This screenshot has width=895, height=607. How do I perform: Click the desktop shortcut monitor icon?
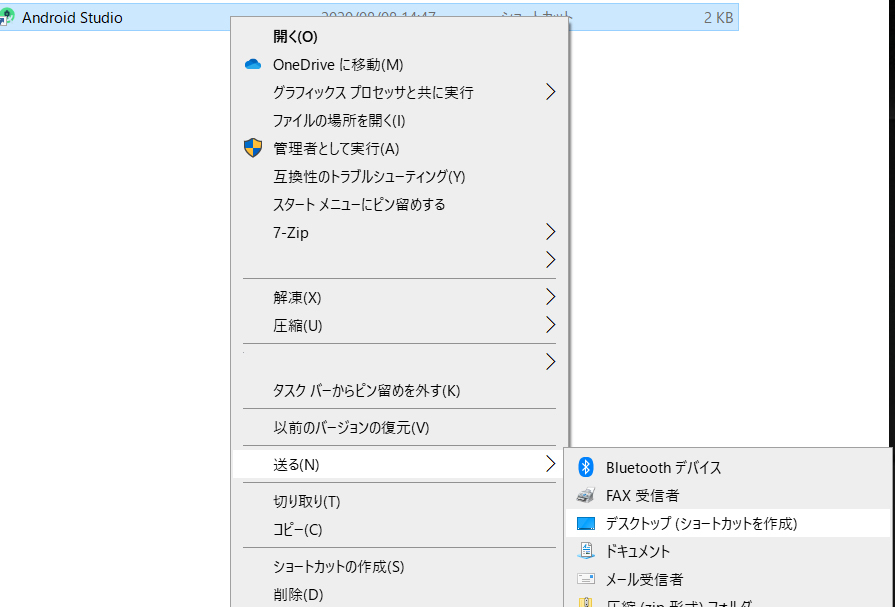(586, 523)
